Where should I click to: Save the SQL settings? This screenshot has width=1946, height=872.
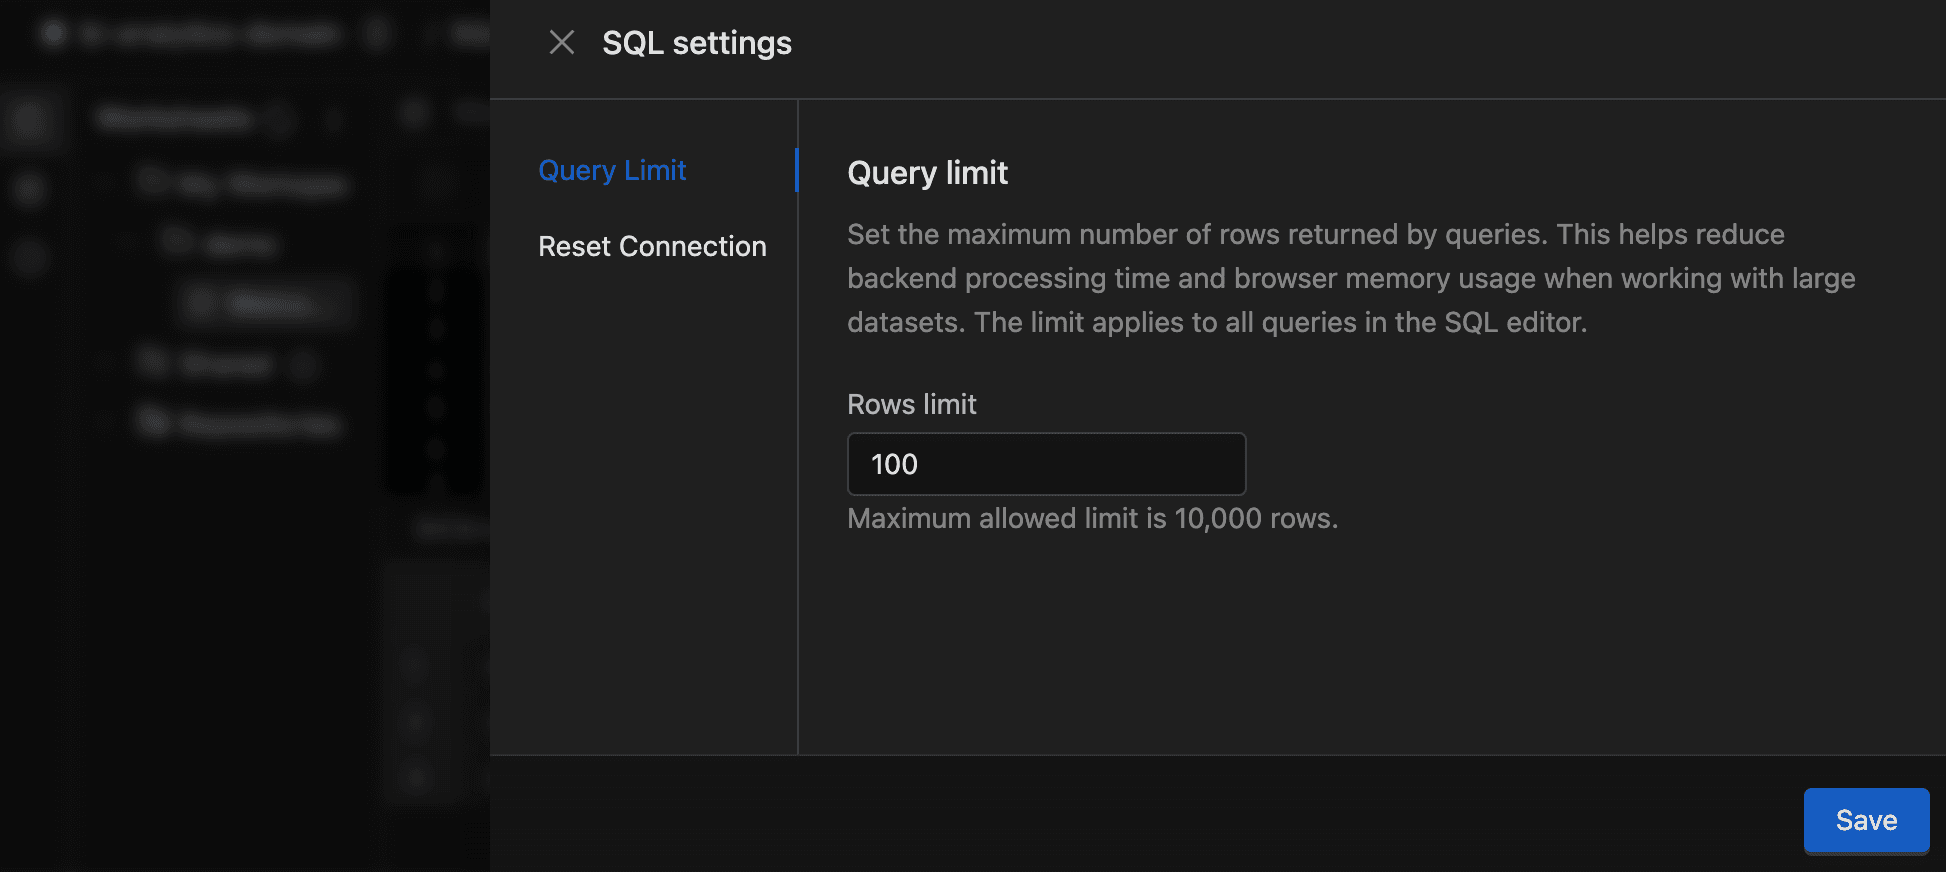tap(1866, 820)
